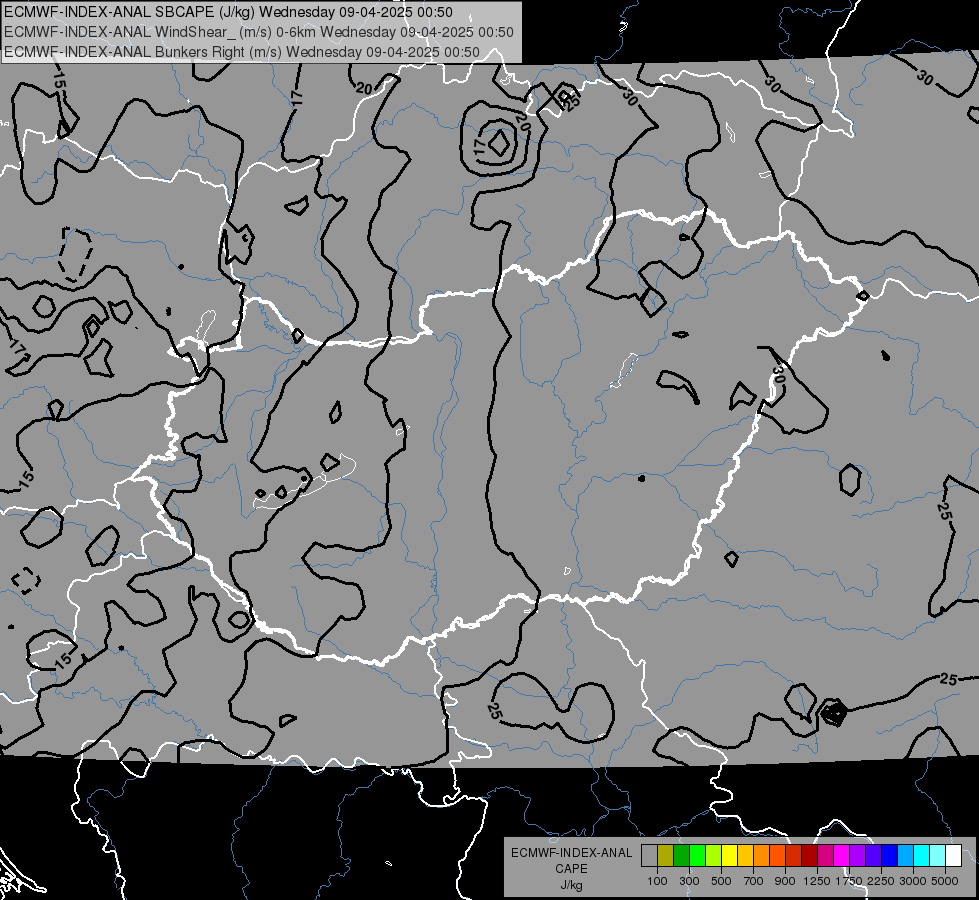Choose the indigo-violet swatch left of 2250
The width and height of the screenshot is (979, 900).
[x=873, y=856]
